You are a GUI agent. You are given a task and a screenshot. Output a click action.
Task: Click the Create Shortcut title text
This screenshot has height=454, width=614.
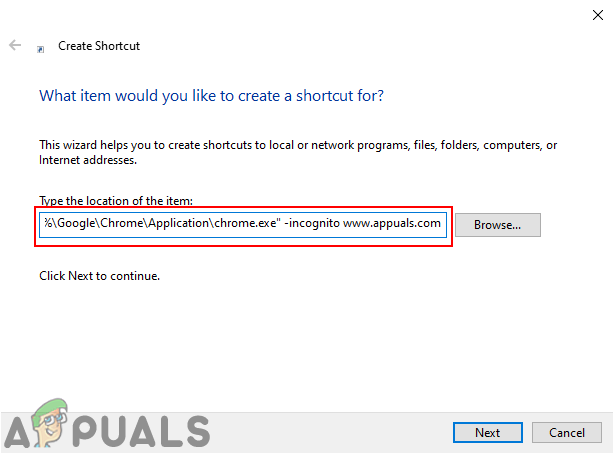(x=99, y=46)
